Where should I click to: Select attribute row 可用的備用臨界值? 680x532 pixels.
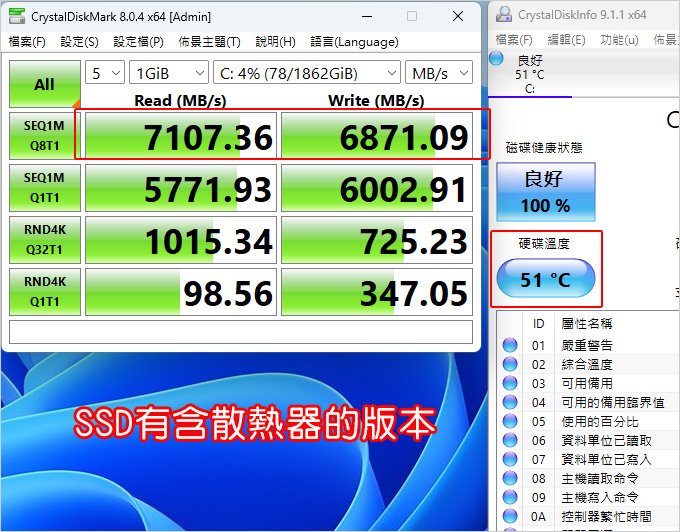point(588,402)
